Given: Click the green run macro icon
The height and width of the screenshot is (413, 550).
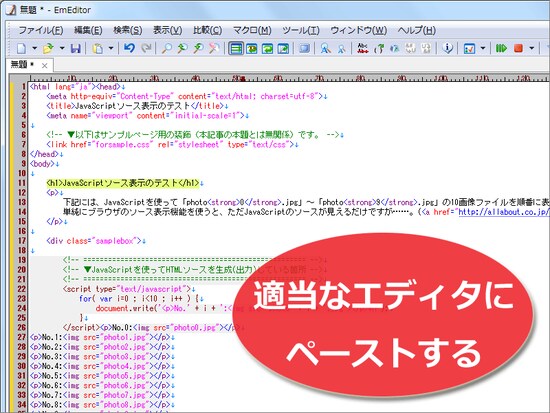Looking at the screenshot, I should click(x=501, y=48).
